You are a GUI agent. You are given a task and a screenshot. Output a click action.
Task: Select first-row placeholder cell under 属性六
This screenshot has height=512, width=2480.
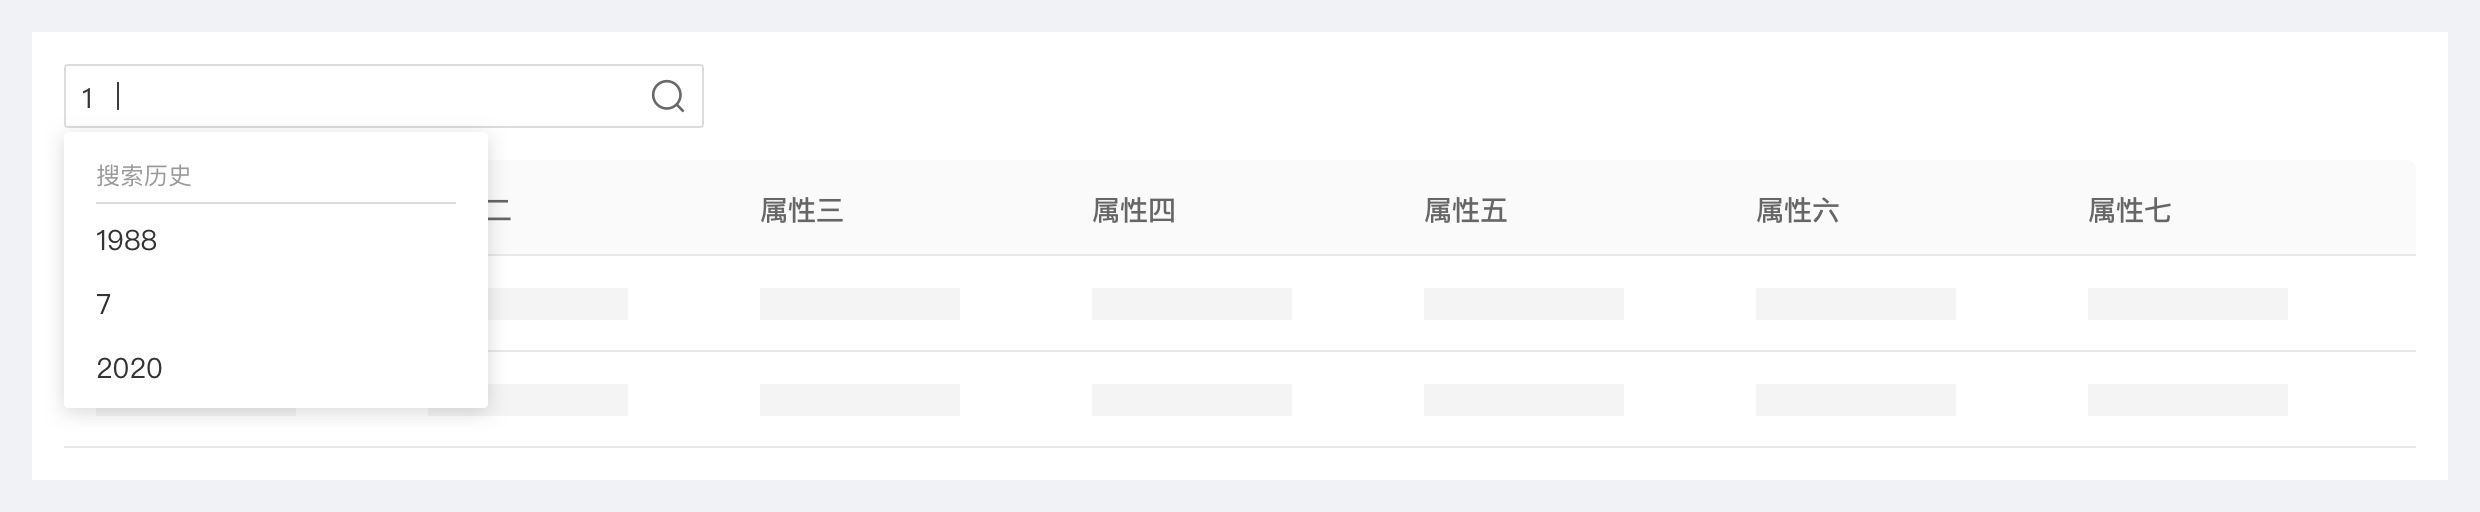click(x=1856, y=304)
